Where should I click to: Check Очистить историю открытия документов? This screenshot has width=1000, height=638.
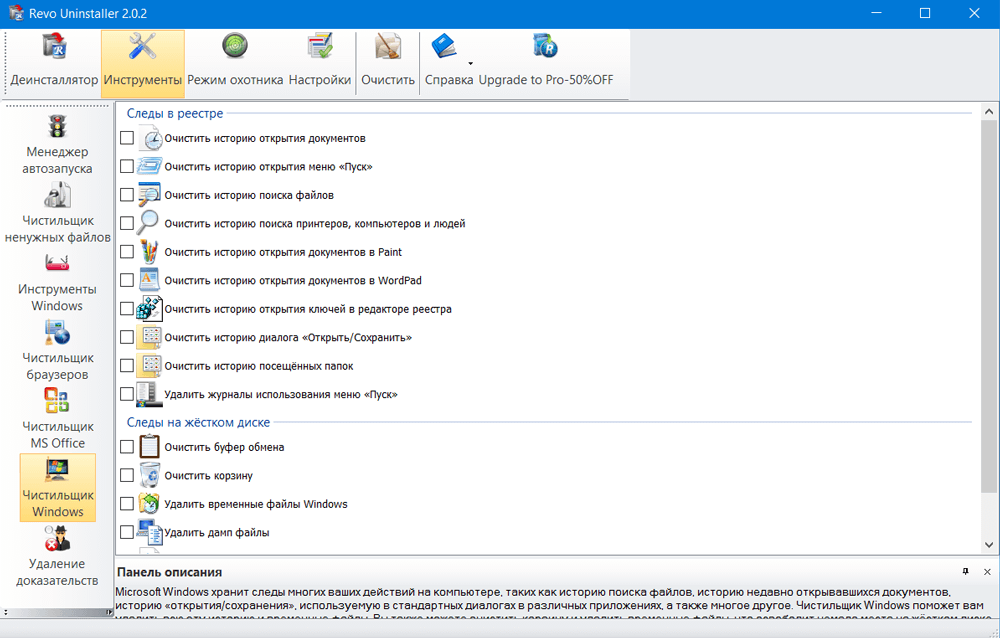point(127,138)
